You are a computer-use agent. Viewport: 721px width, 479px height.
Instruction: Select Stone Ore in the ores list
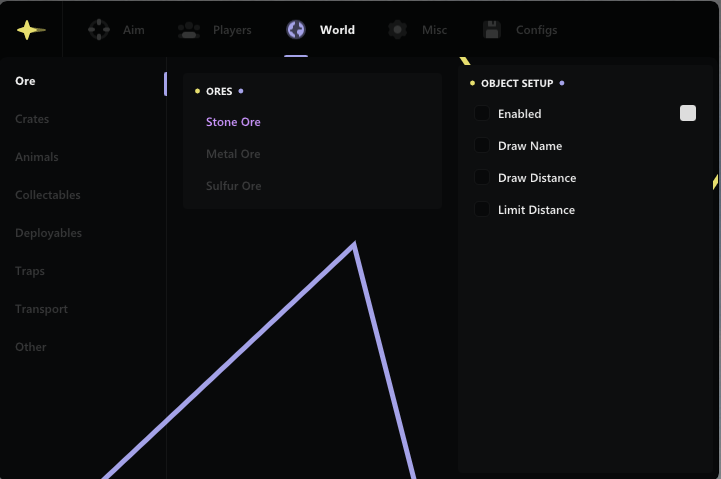coord(233,122)
